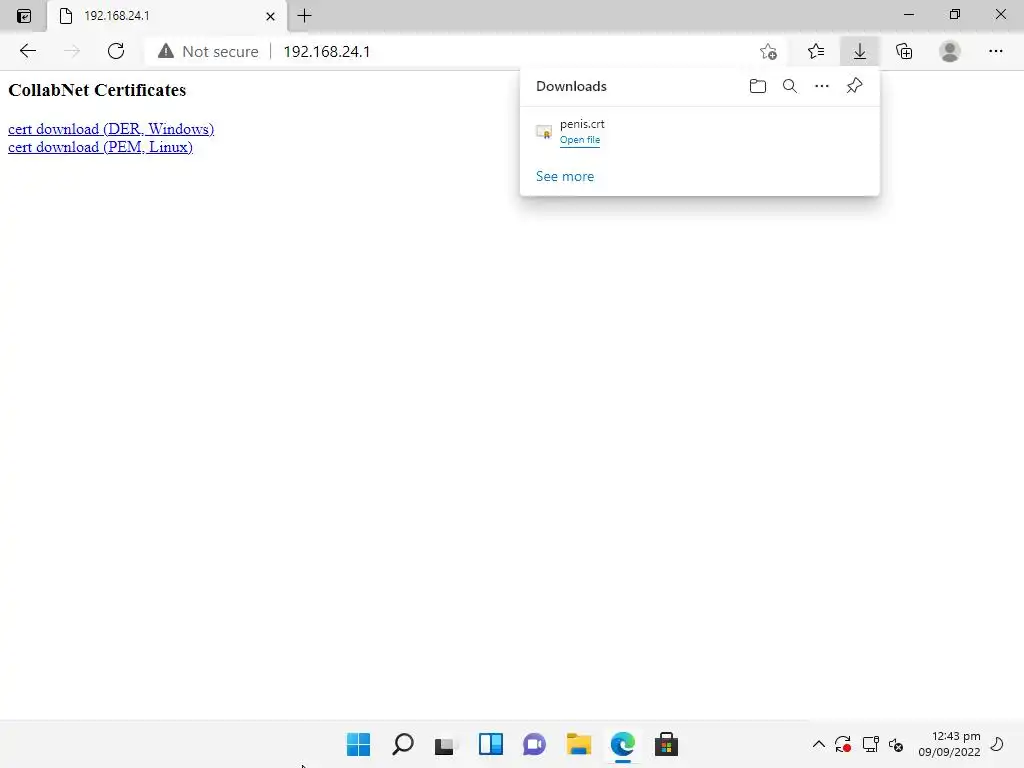1024x768 pixels.
Task: Show hidden system tray icons chevron
Action: coord(818,744)
